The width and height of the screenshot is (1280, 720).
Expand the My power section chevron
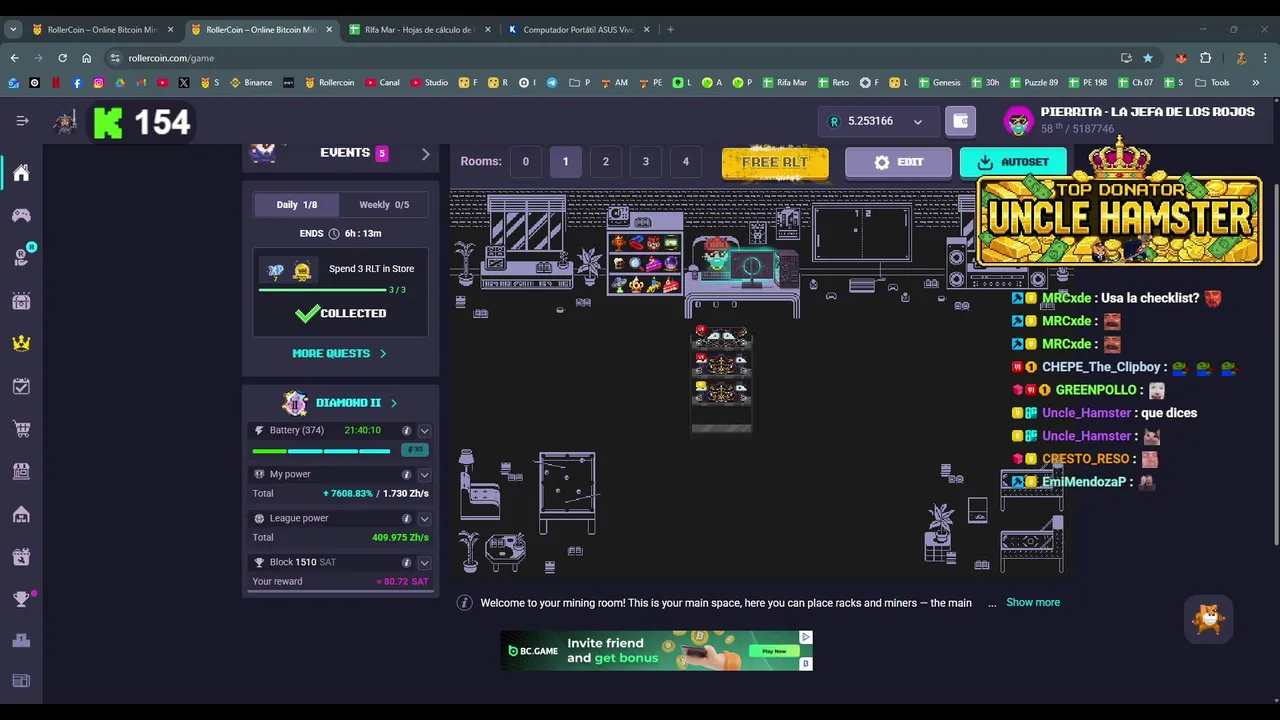424,475
